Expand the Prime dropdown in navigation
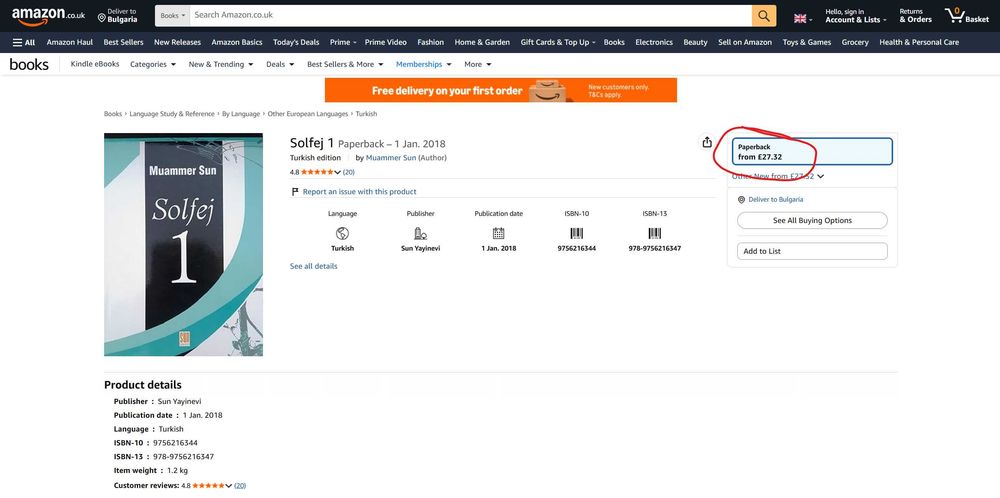Viewport: 1000px width, 498px height. click(343, 42)
